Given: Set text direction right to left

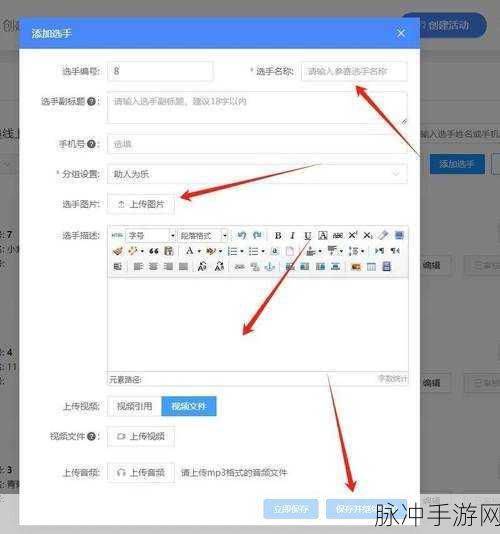Looking at the screenshot, I should click(x=395, y=251).
